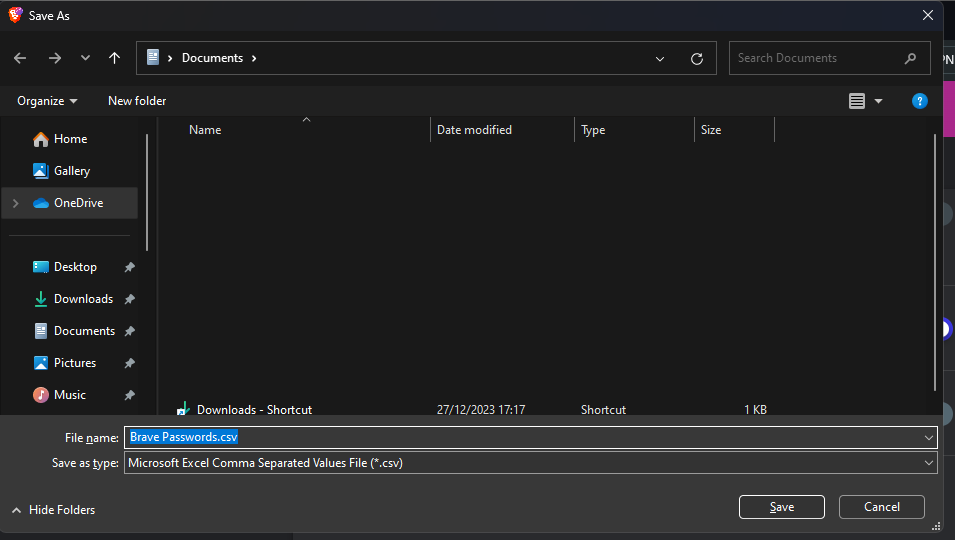Click the pin icon next to Pictures
The width and height of the screenshot is (955, 540).
coord(130,363)
